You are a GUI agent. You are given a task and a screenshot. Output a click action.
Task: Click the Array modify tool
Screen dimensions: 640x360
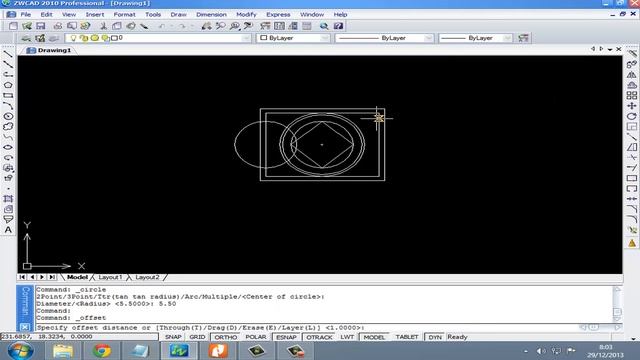click(632, 96)
